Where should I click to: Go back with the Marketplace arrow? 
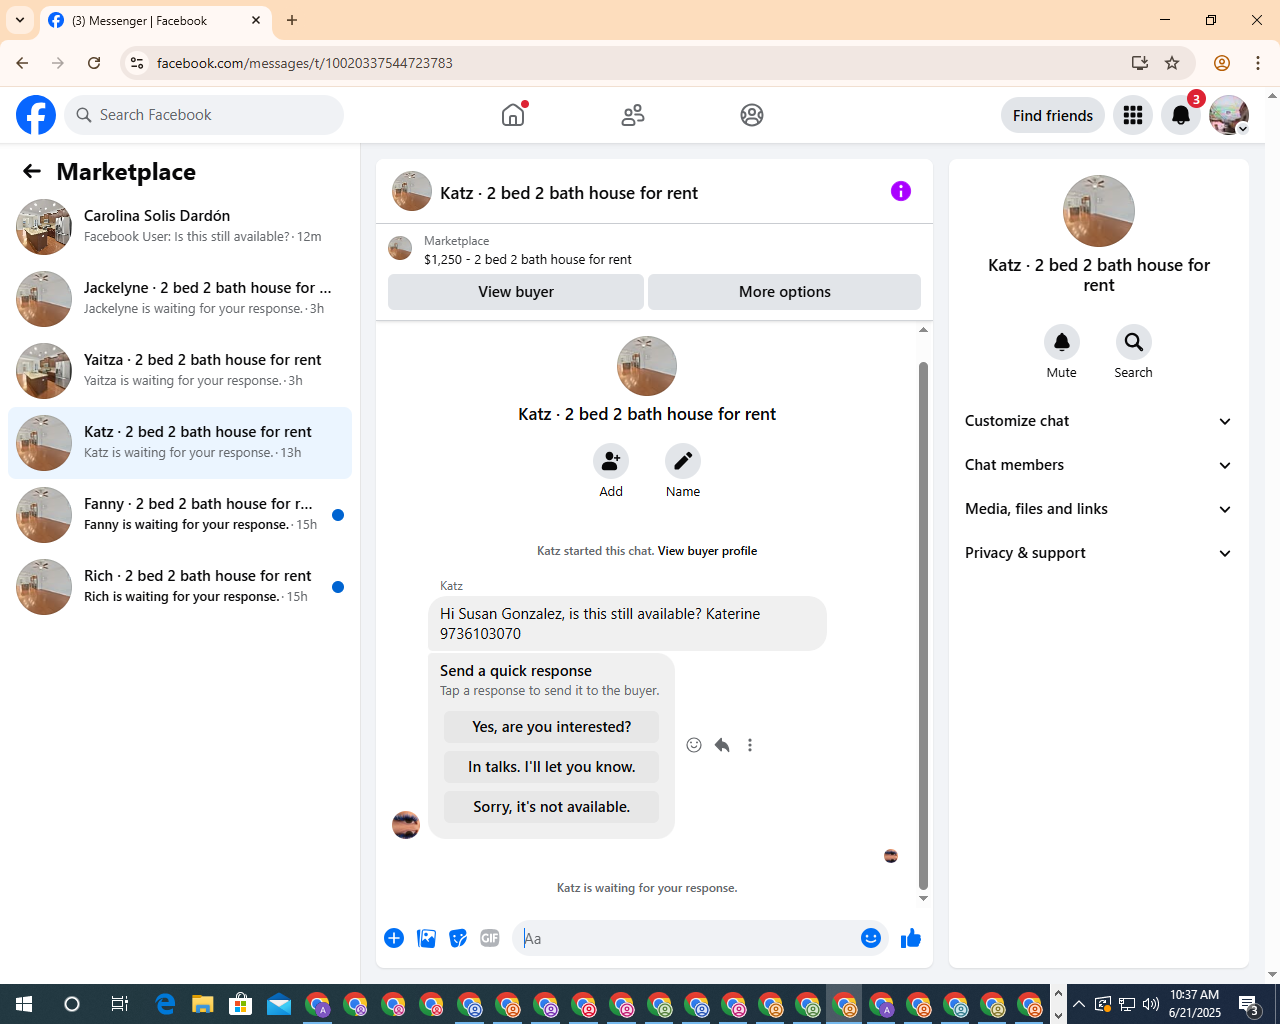32,171
